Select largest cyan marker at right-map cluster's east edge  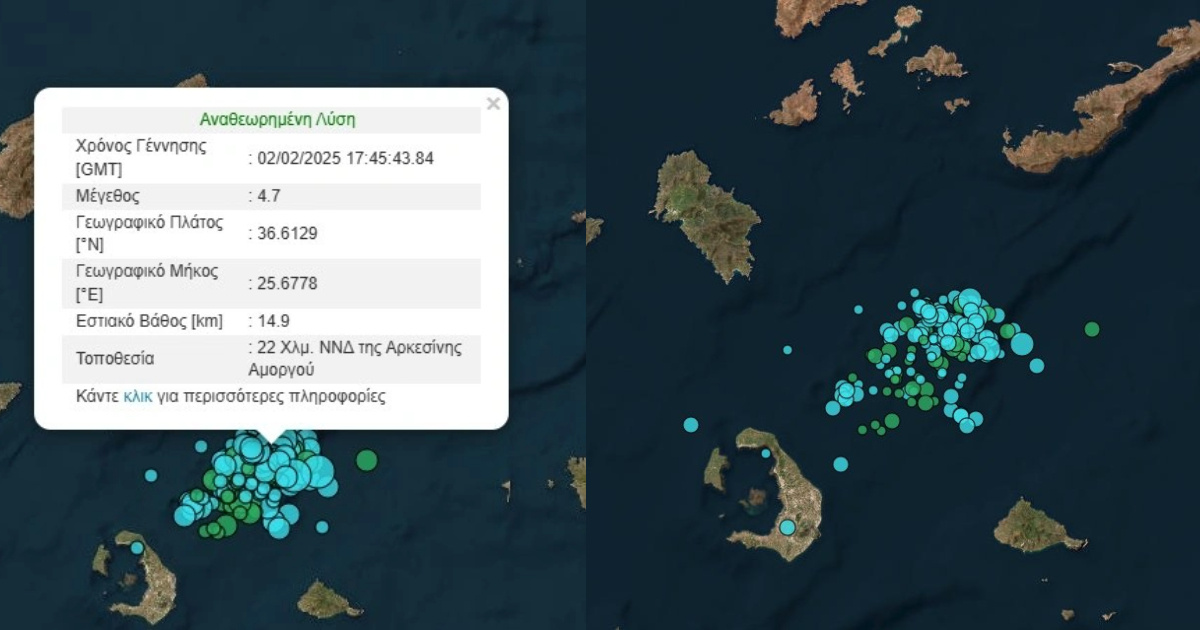1021,344
